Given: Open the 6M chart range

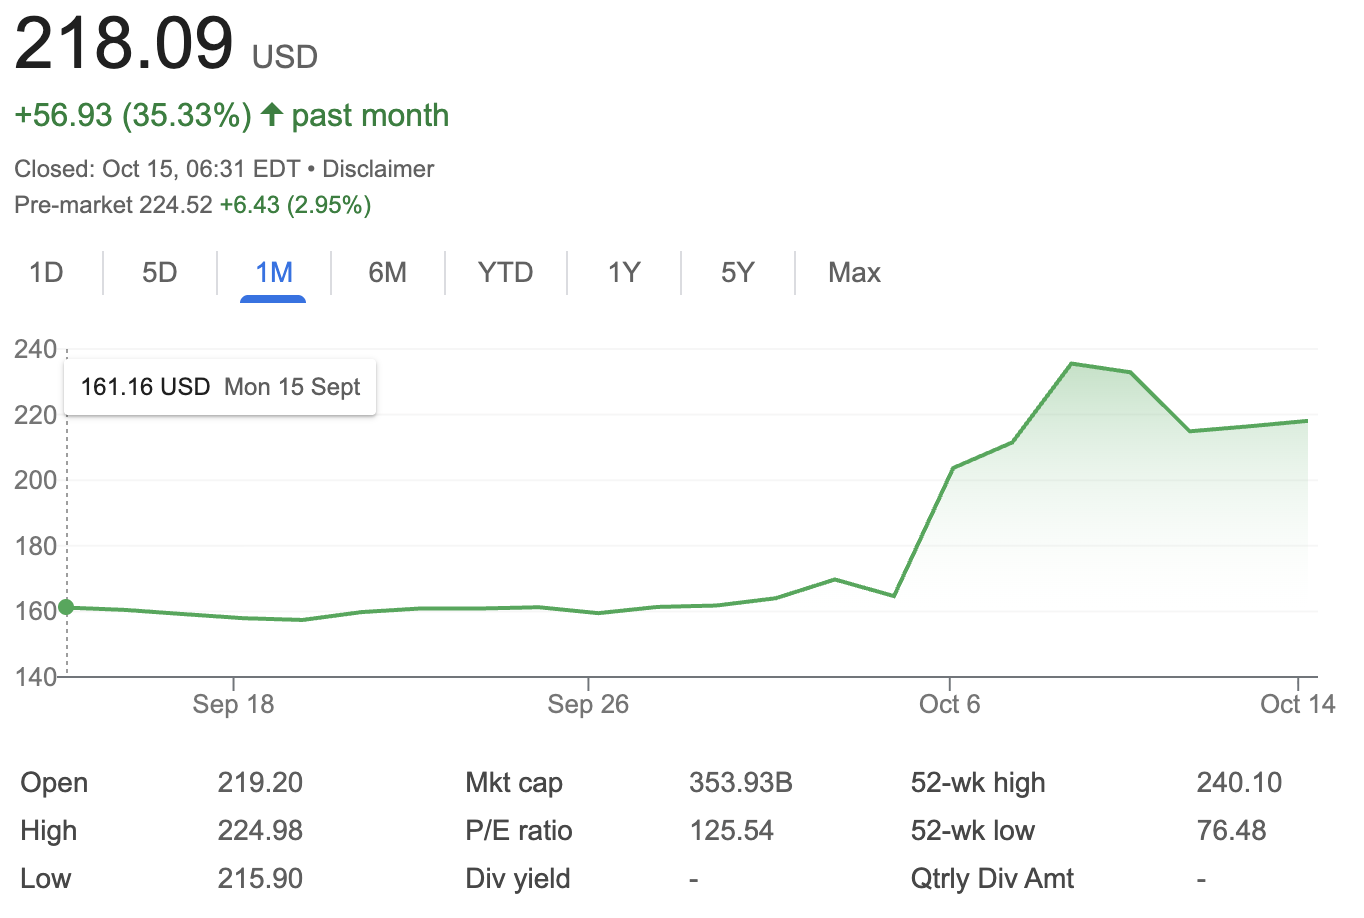Looking at the screenshot, I should click(387, 272).
